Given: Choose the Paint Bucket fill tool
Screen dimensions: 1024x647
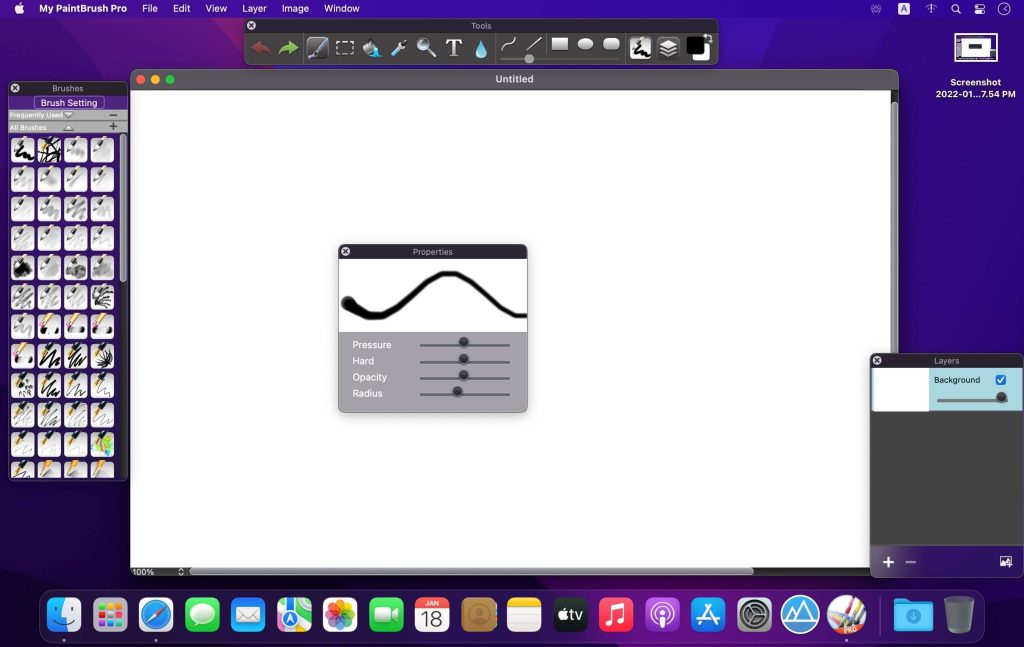Looking at the screenshot, I should pyautogui.click(x=371, y=47).
